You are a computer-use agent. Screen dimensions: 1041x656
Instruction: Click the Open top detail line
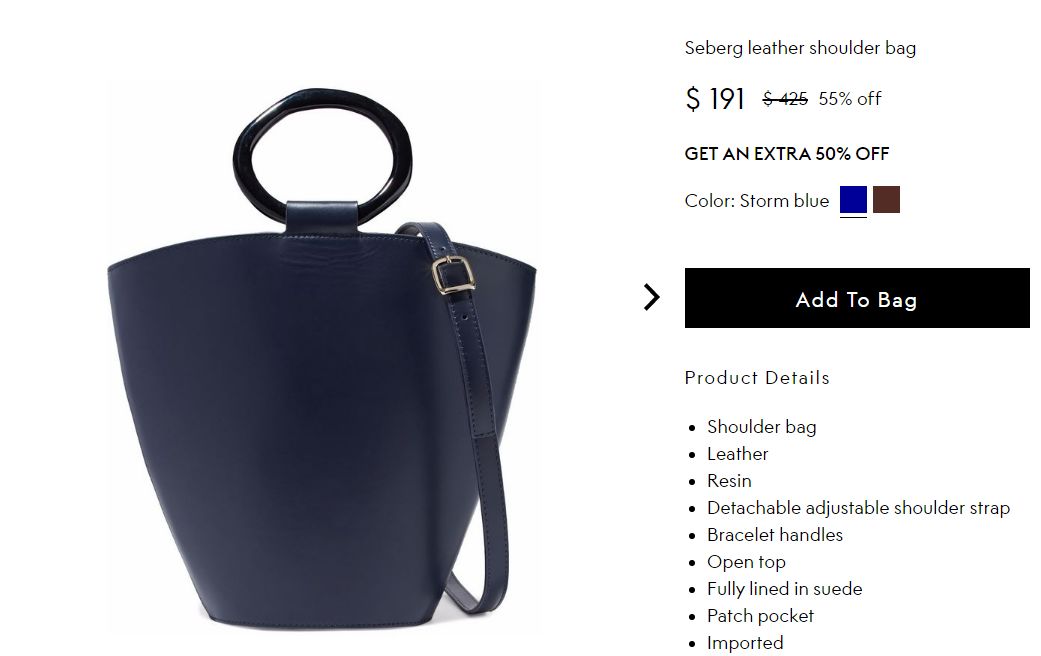click(x=746, y=562)
